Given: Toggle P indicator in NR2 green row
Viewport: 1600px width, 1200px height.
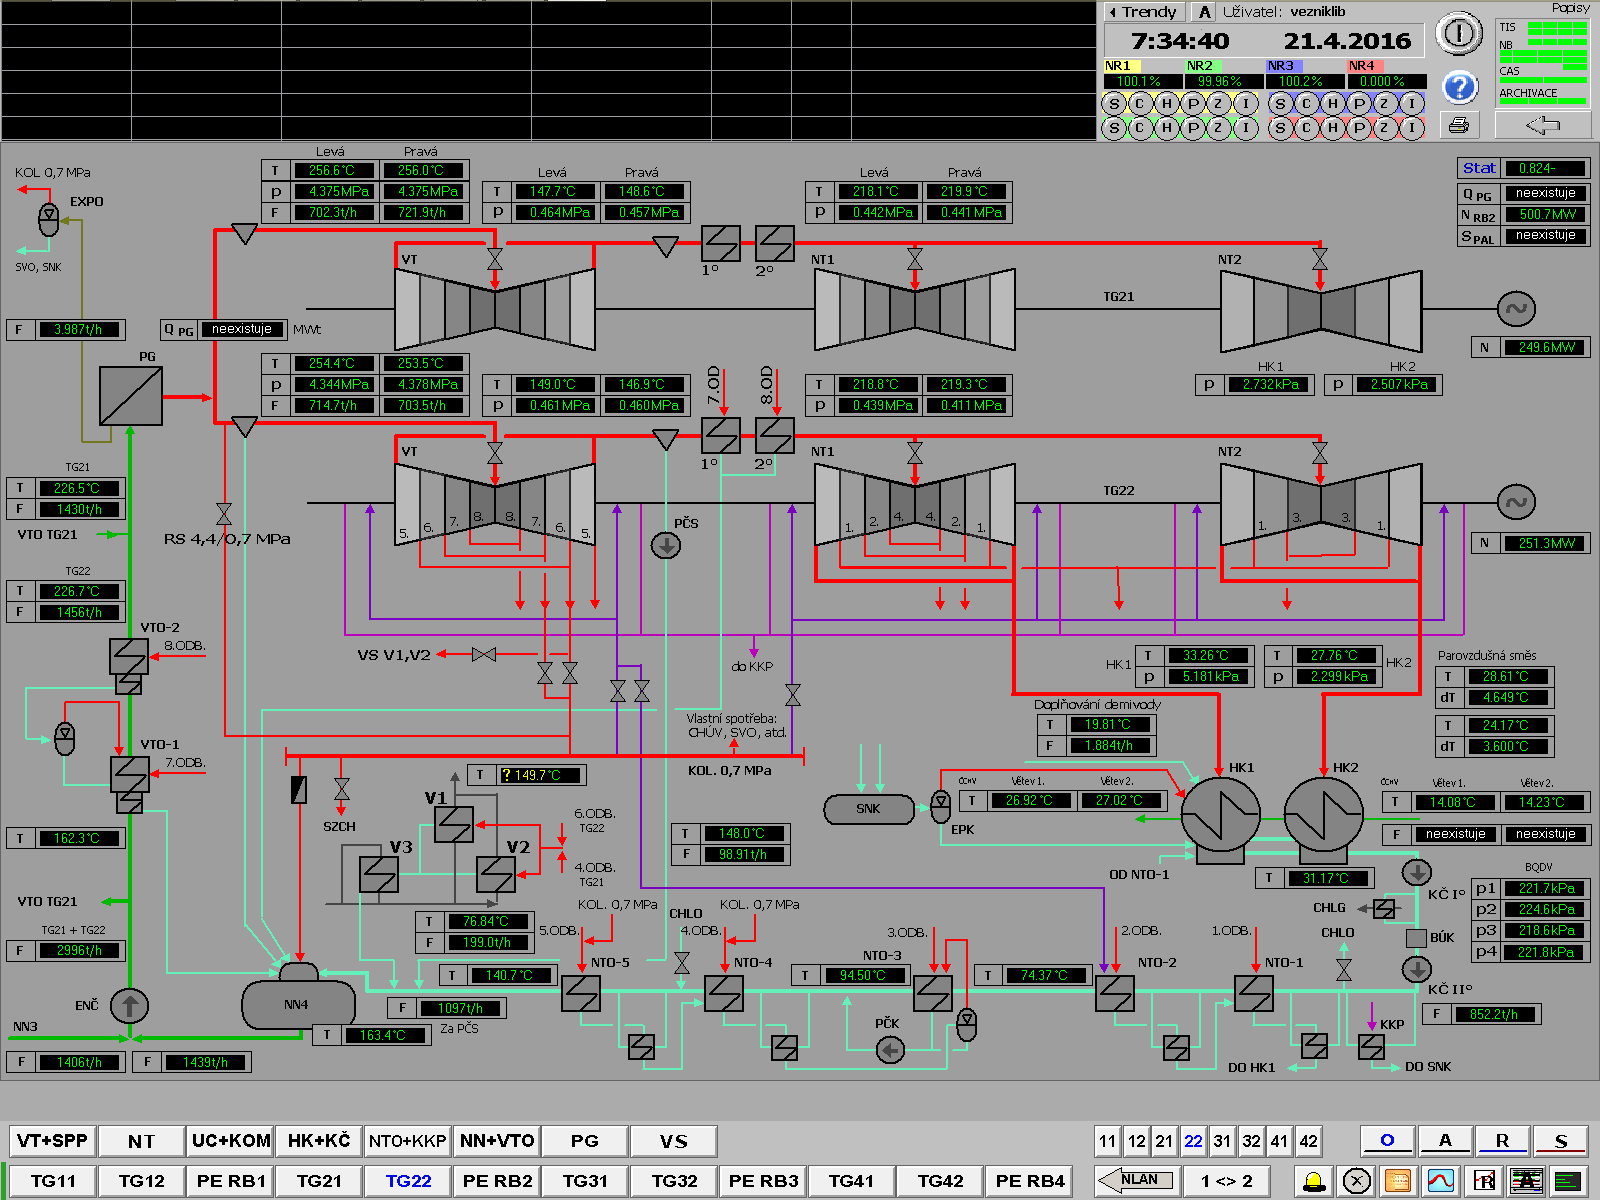Looking at the screenshot, I should (x=1192, y=128).
